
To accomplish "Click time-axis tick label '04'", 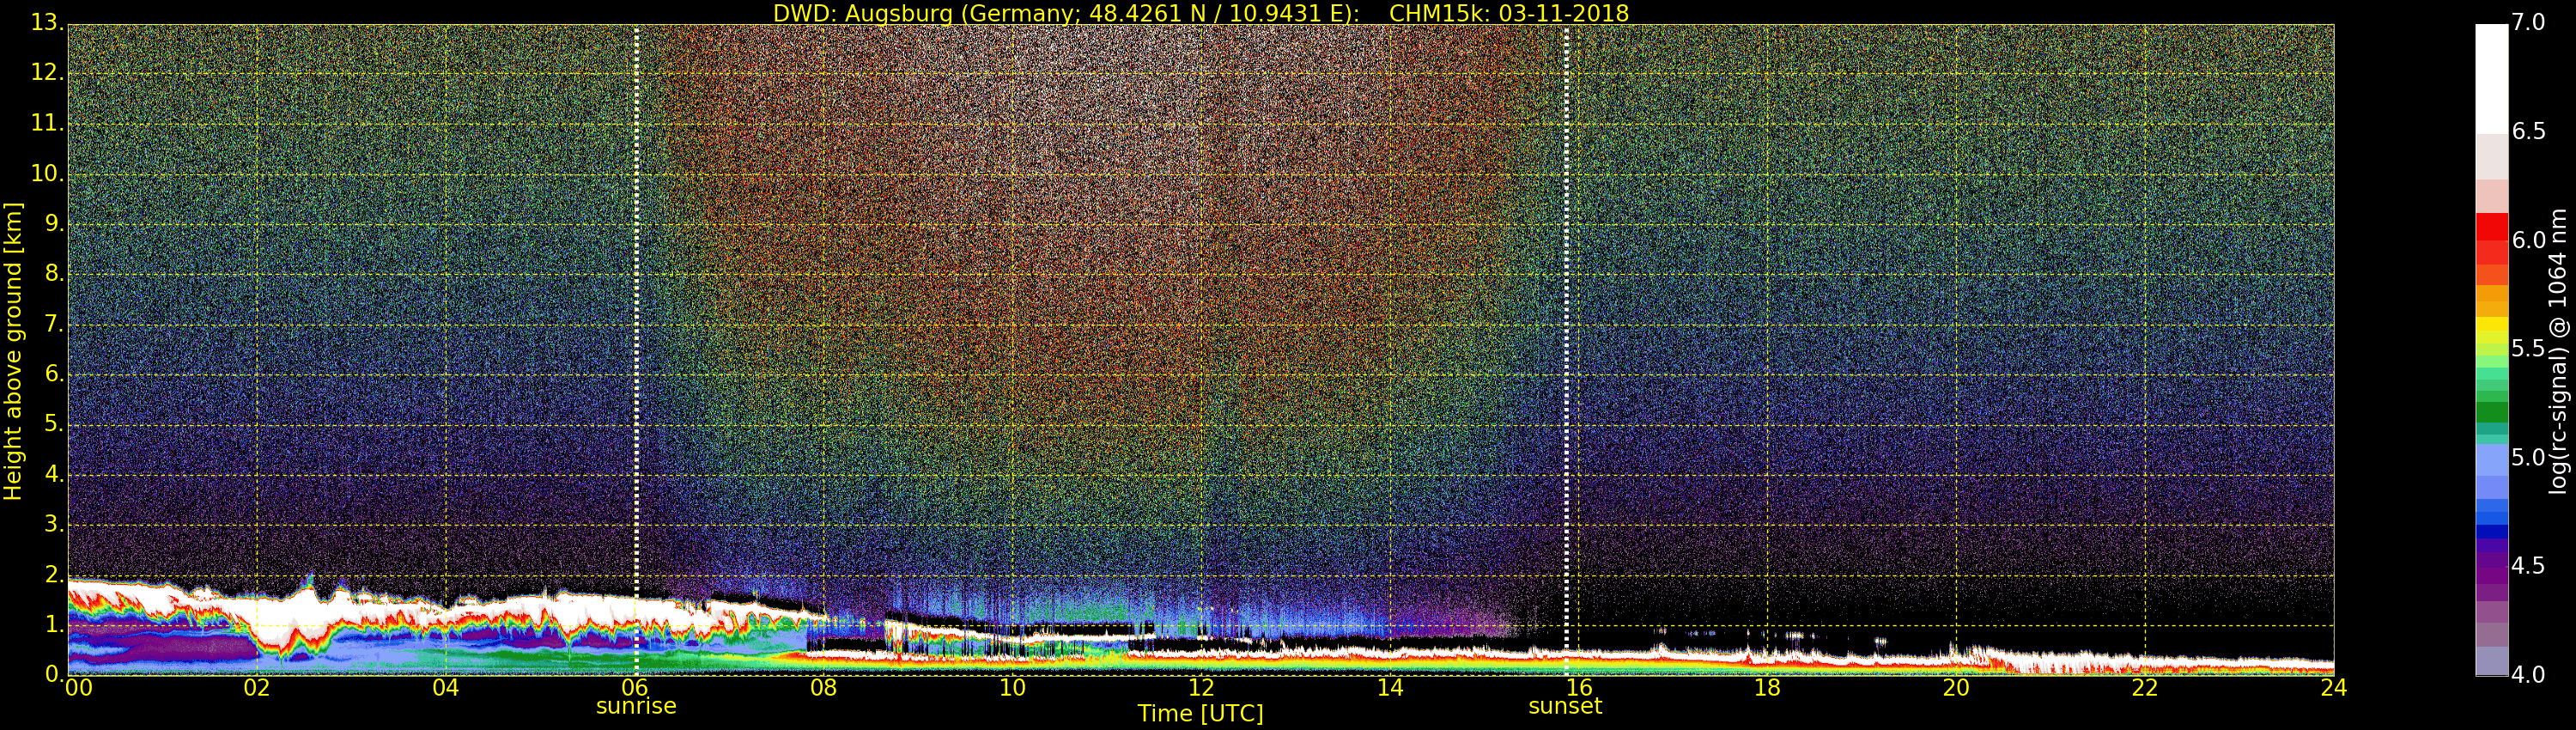I will [446, 687].
